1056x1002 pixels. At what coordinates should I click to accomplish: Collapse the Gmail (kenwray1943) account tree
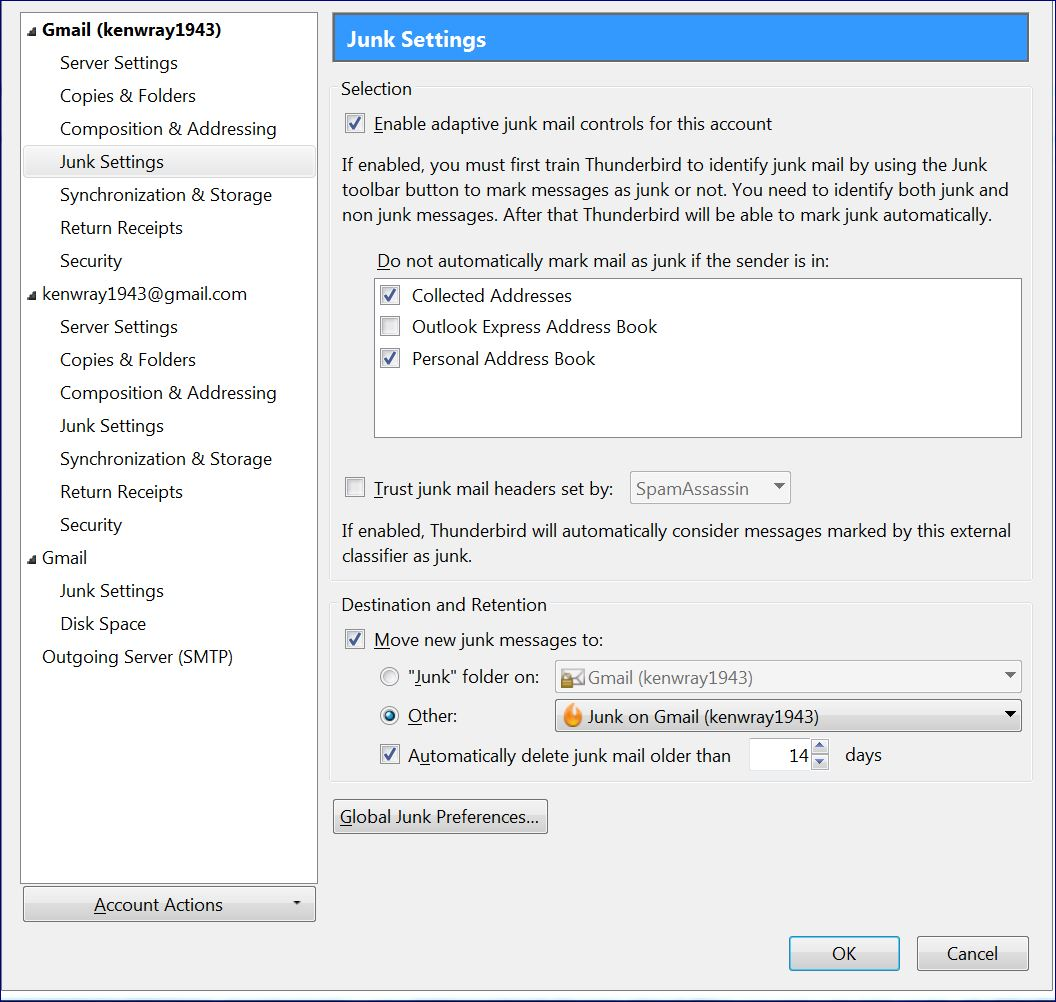(32, 32)
